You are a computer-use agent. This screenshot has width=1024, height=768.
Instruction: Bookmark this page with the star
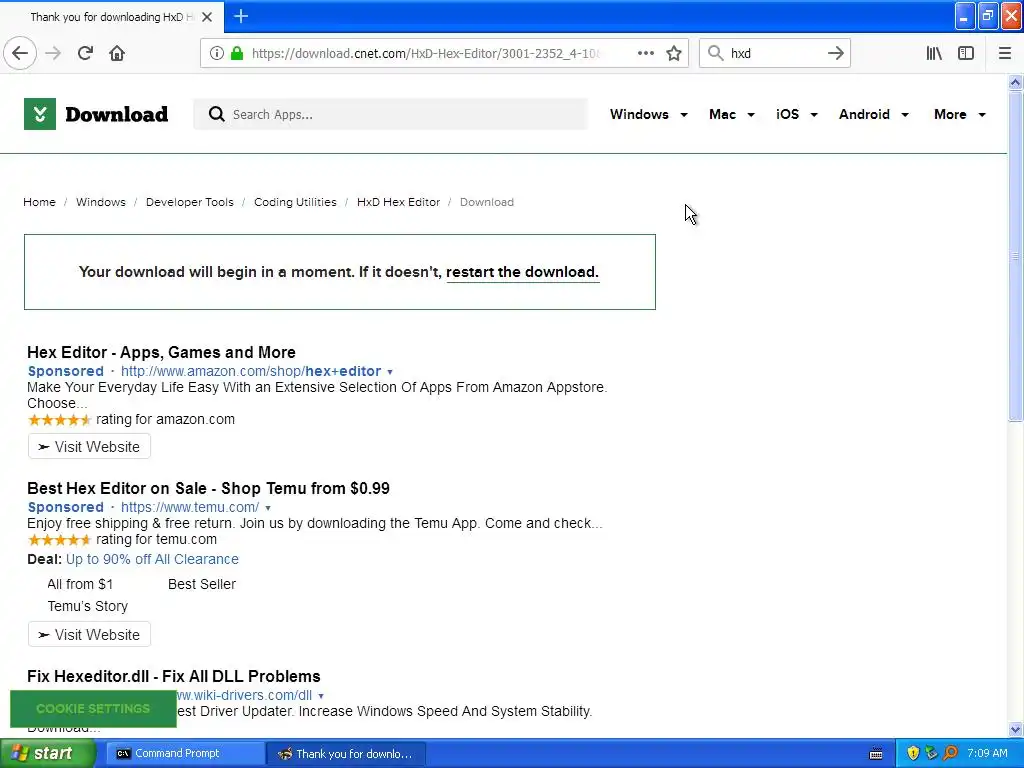tap(674, 53)
